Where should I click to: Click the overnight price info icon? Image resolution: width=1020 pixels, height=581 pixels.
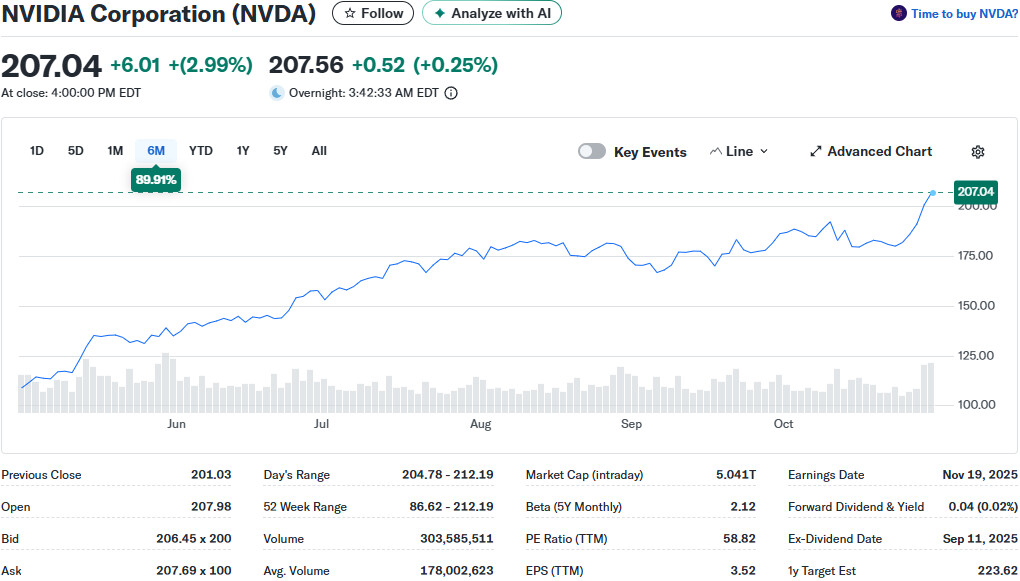[x=451, y=93]
